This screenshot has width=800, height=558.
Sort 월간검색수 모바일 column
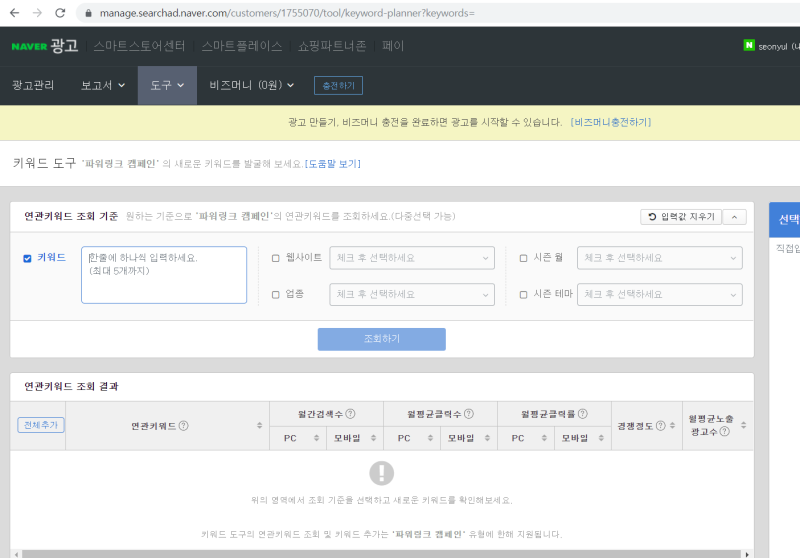[373, 438]
